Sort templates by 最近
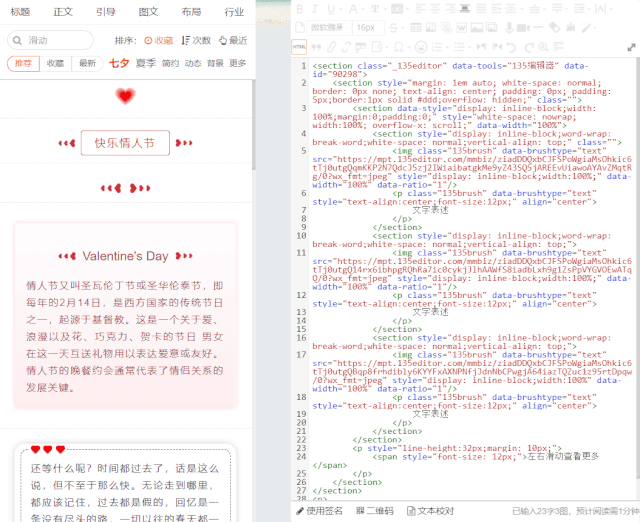Image resolution: width=640 pixels, height=522 pixels. [233, 40]
